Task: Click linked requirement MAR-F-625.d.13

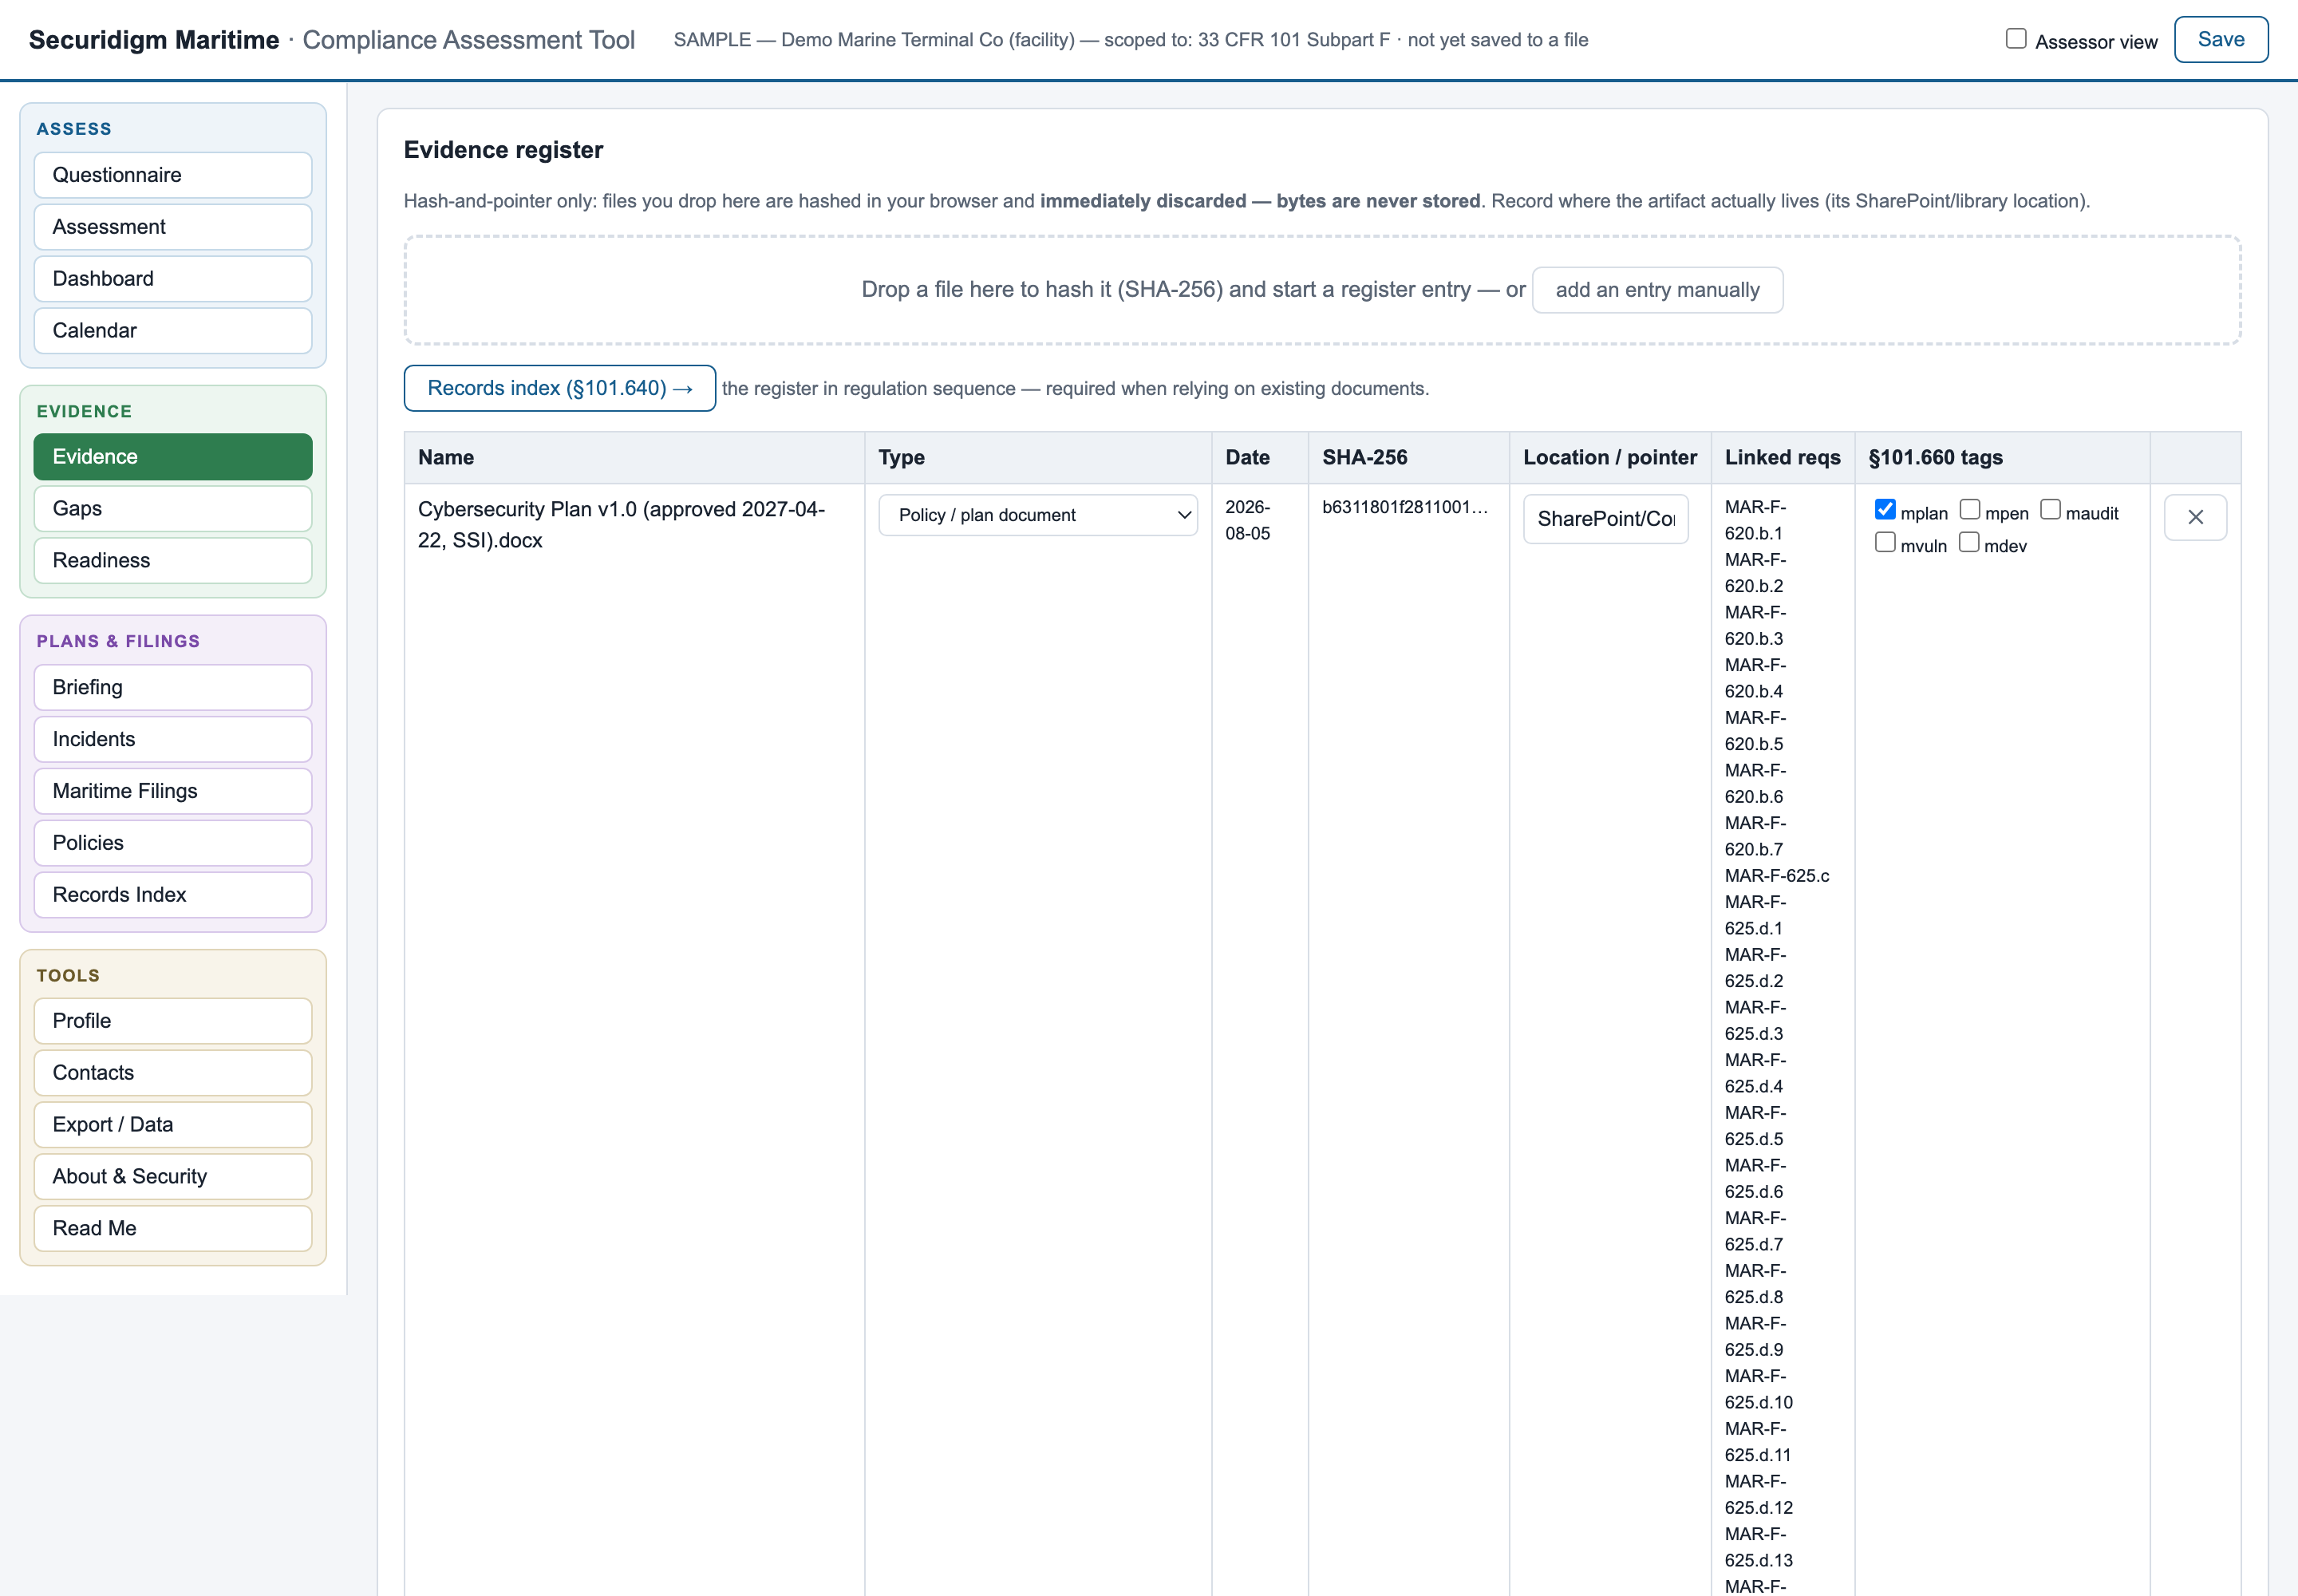Action: pyautogui.click(x=1758, y=1547)
